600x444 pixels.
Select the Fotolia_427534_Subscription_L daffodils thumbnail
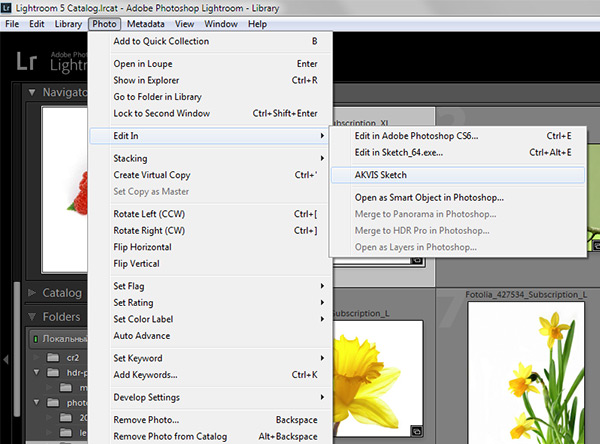point(526,373)
